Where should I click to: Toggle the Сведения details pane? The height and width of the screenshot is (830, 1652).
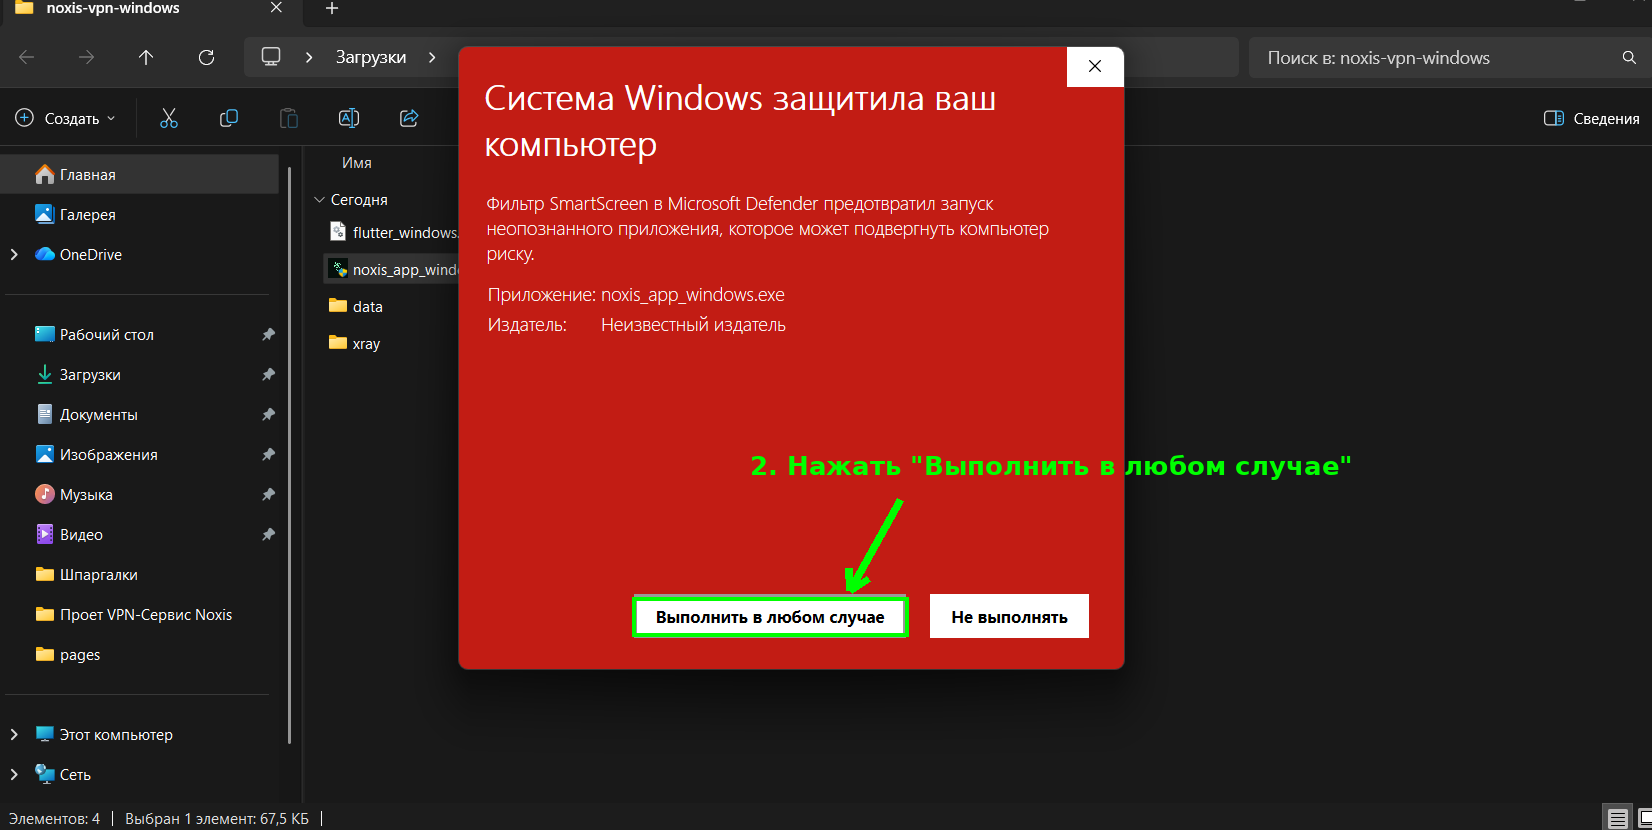click(1592, 118)
